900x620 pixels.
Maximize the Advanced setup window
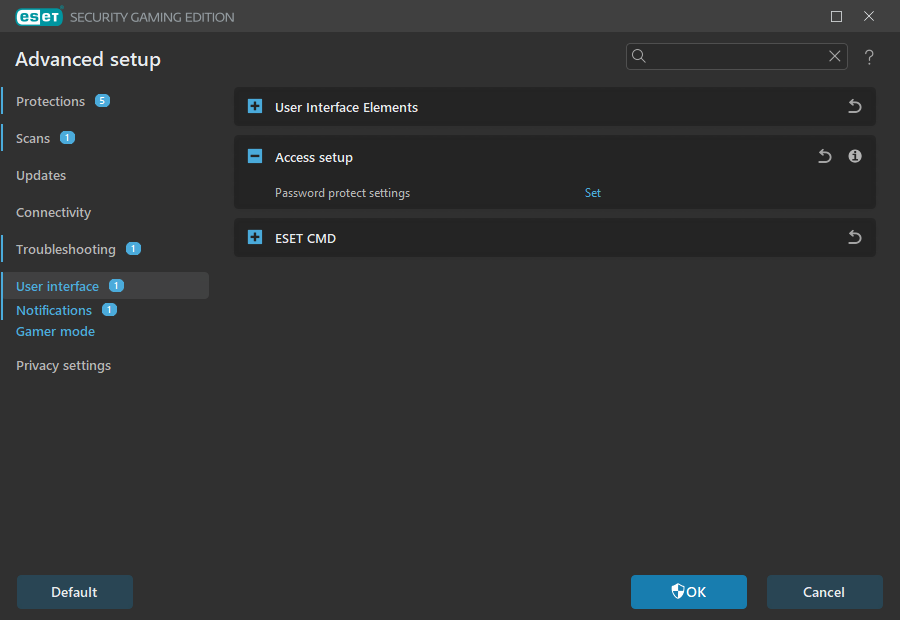pyautogui.click(x=836, y=16)
